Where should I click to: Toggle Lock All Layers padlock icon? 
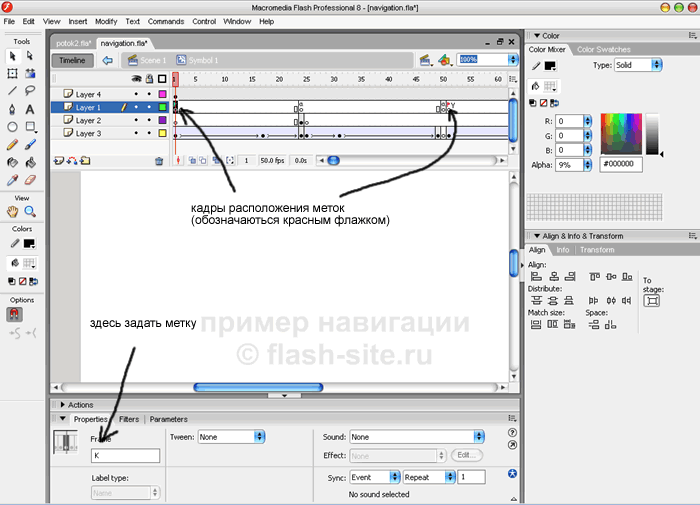coord(150,79)
